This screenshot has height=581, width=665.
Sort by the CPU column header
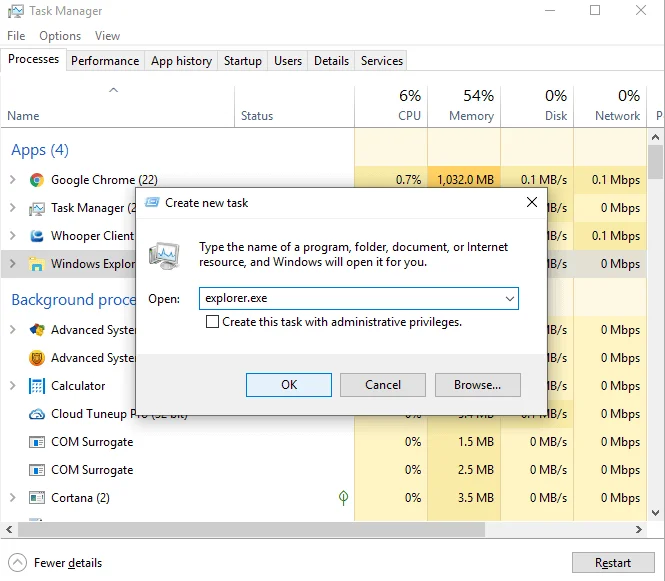tap(391, 106)
